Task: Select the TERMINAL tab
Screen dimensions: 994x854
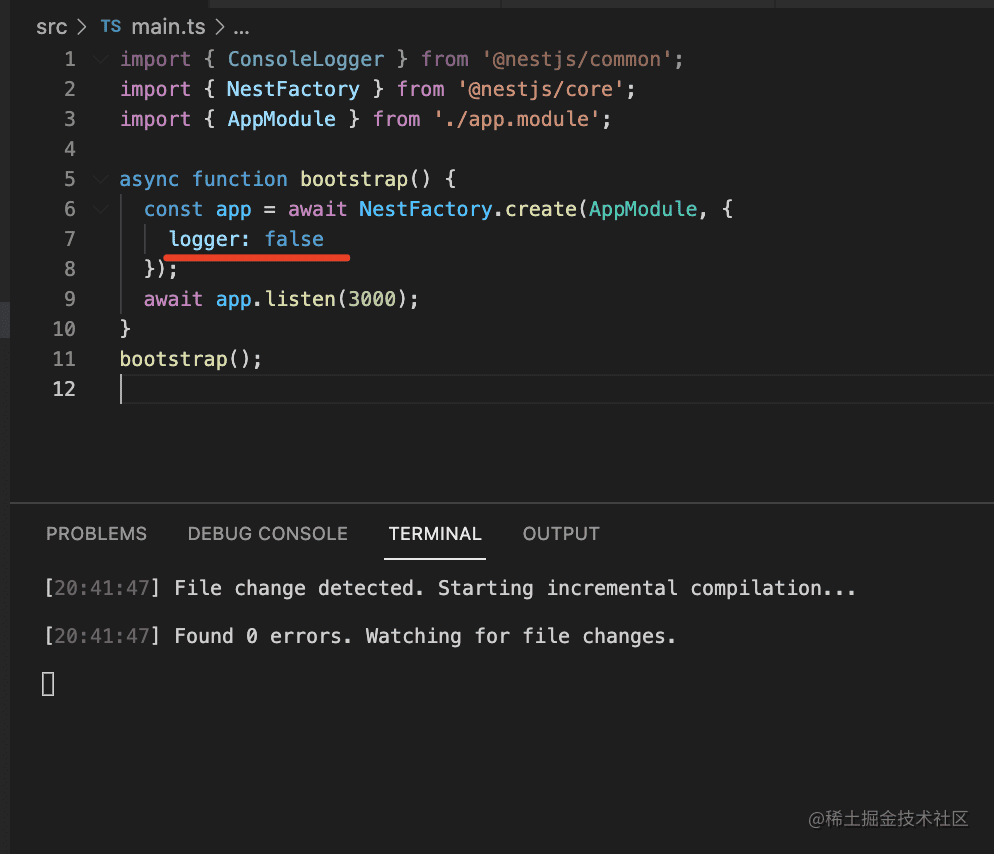Action: point(435,534)
